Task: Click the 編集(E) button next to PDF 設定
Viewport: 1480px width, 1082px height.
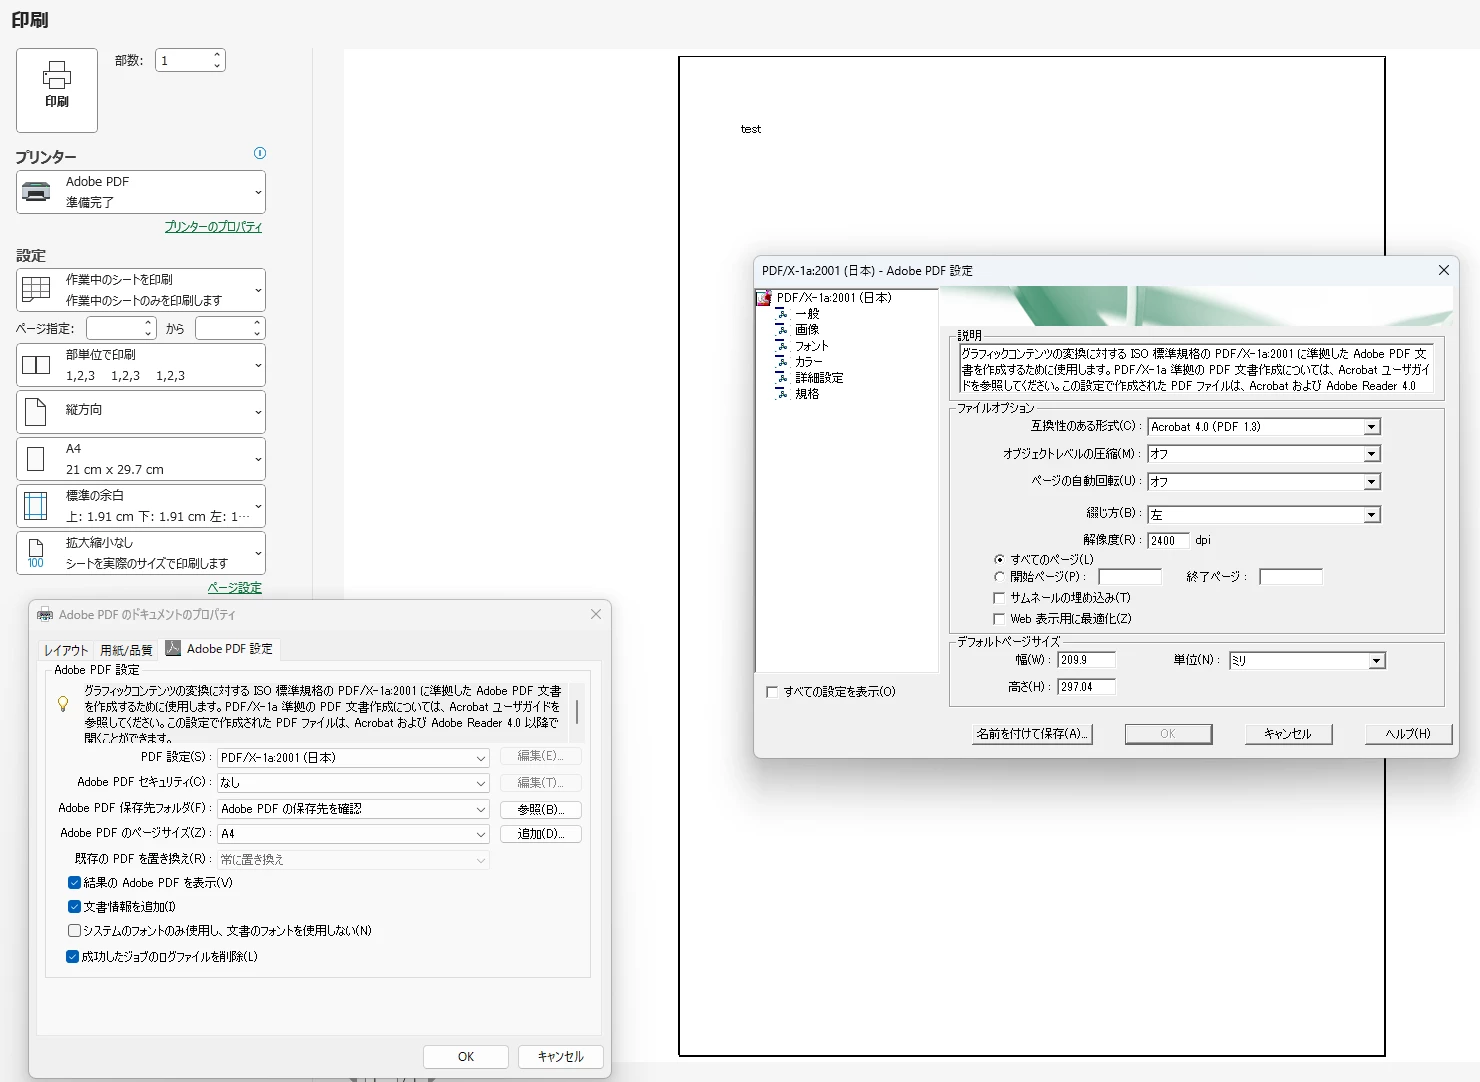Action: [x=540, y=756]
